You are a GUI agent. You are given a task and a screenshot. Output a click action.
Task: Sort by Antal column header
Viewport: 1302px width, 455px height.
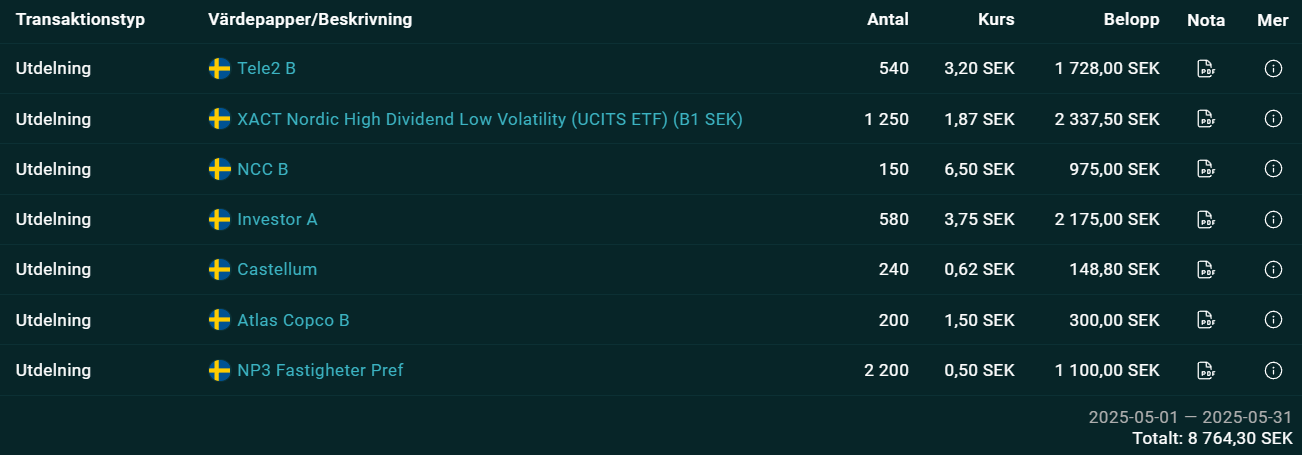pyautogui.click(x=888, y=20)
